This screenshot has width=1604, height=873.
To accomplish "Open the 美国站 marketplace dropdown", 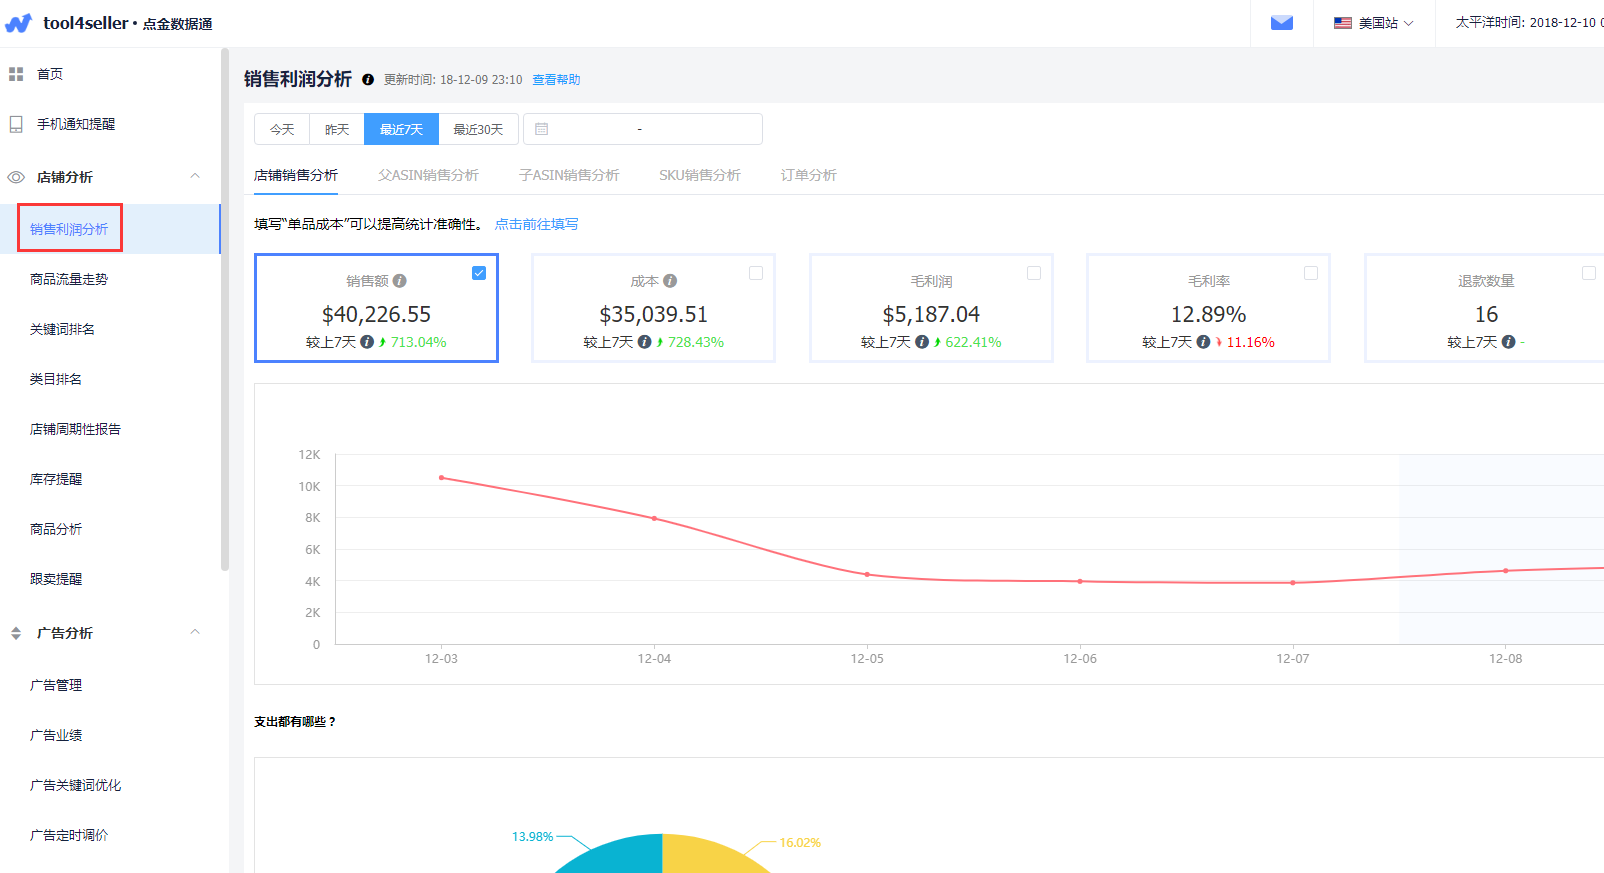I will [x=1374, y=23].
